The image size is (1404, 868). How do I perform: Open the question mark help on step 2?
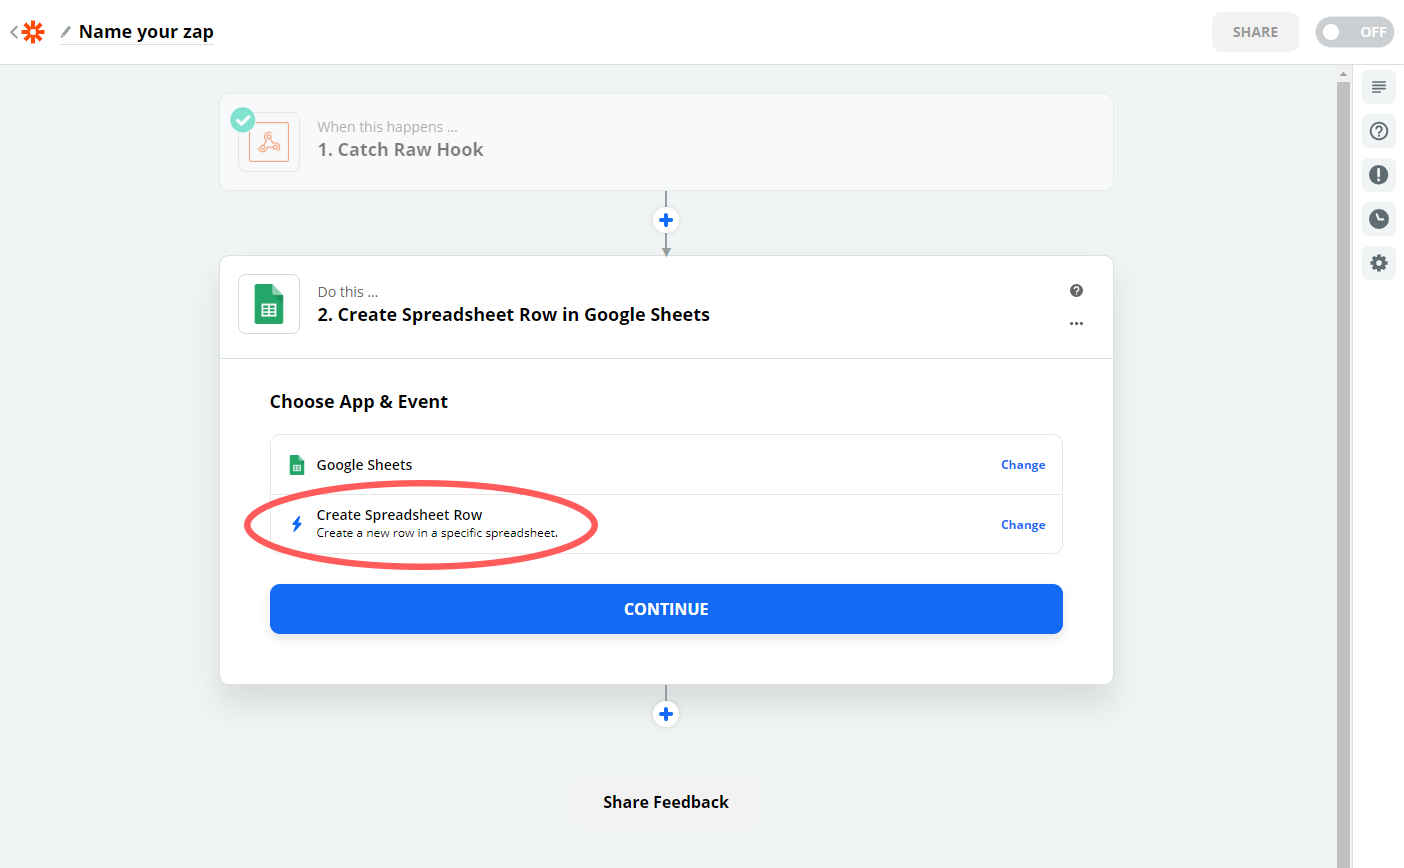(1076, 290)
